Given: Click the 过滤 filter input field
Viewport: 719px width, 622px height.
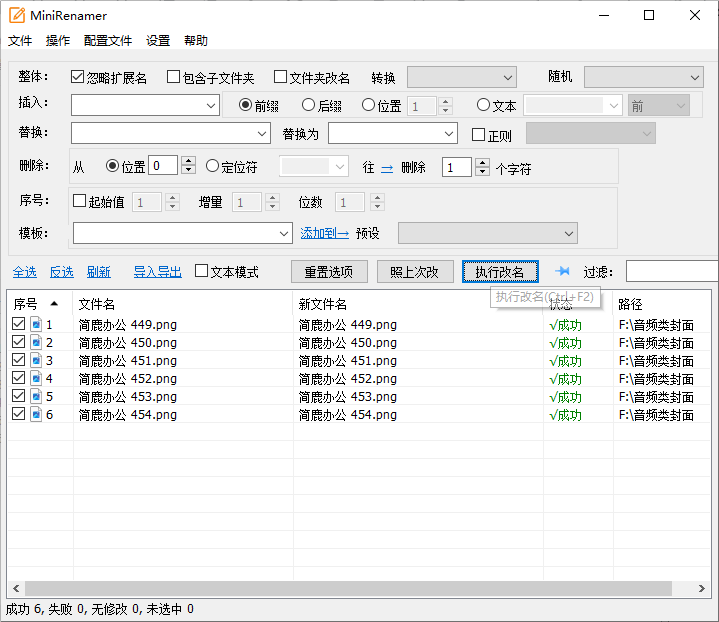Looking at the screenshot, I should coord(671,271).
